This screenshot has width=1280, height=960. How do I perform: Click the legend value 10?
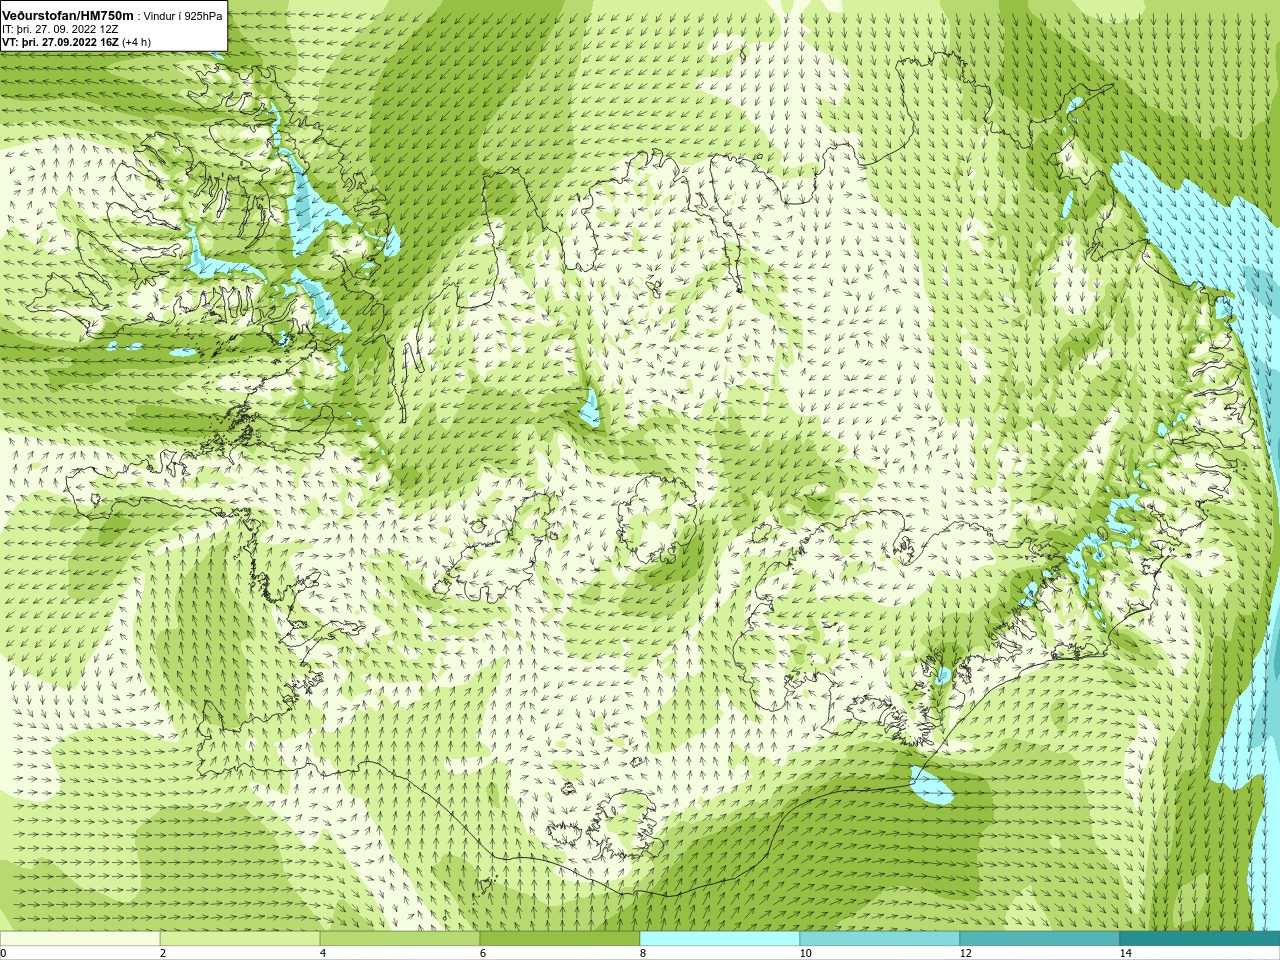point(805,953)
